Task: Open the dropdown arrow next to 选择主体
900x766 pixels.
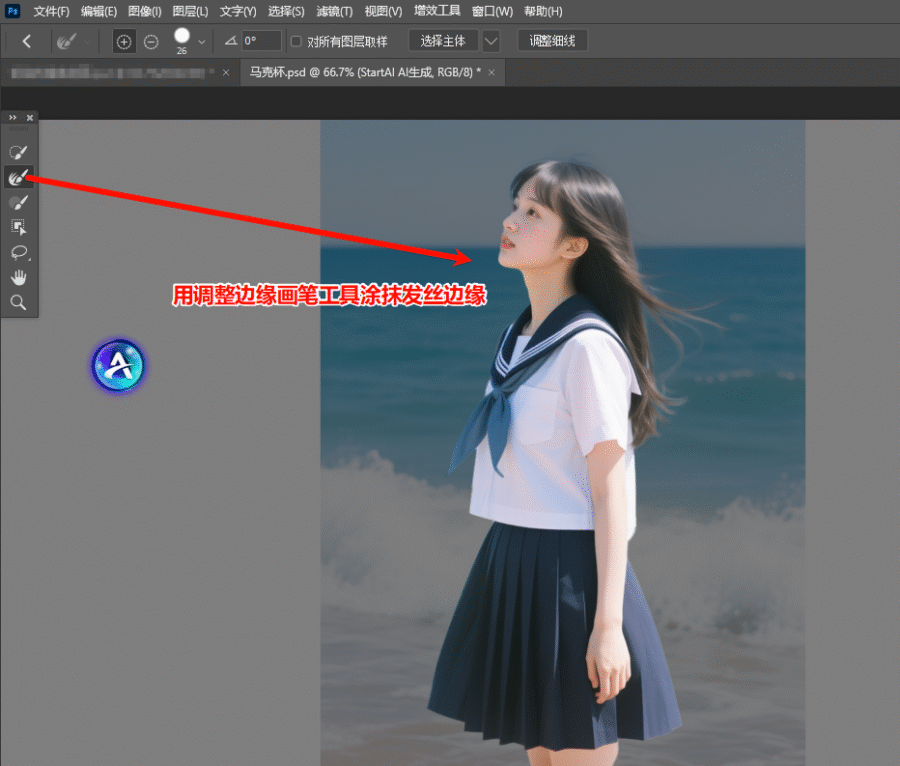Action: pos(490,41)
